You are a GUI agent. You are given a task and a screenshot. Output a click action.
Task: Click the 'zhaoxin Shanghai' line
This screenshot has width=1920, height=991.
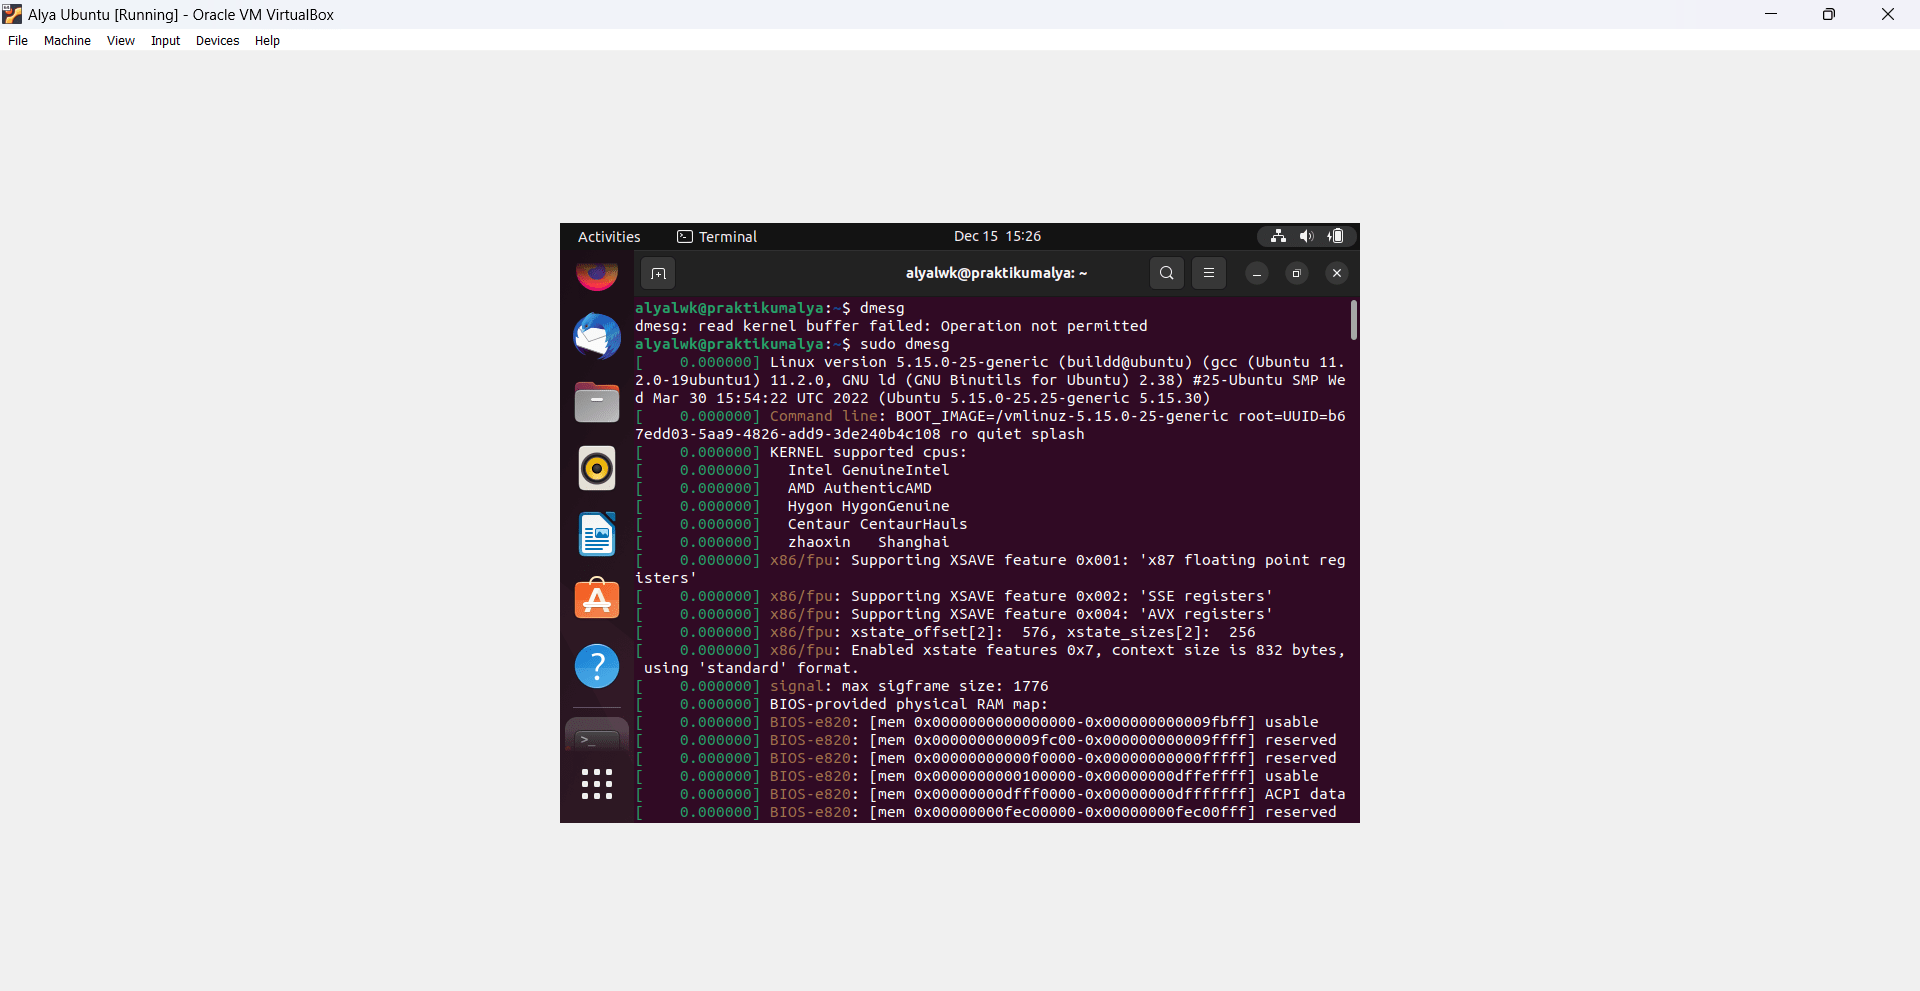pos(792,542)
